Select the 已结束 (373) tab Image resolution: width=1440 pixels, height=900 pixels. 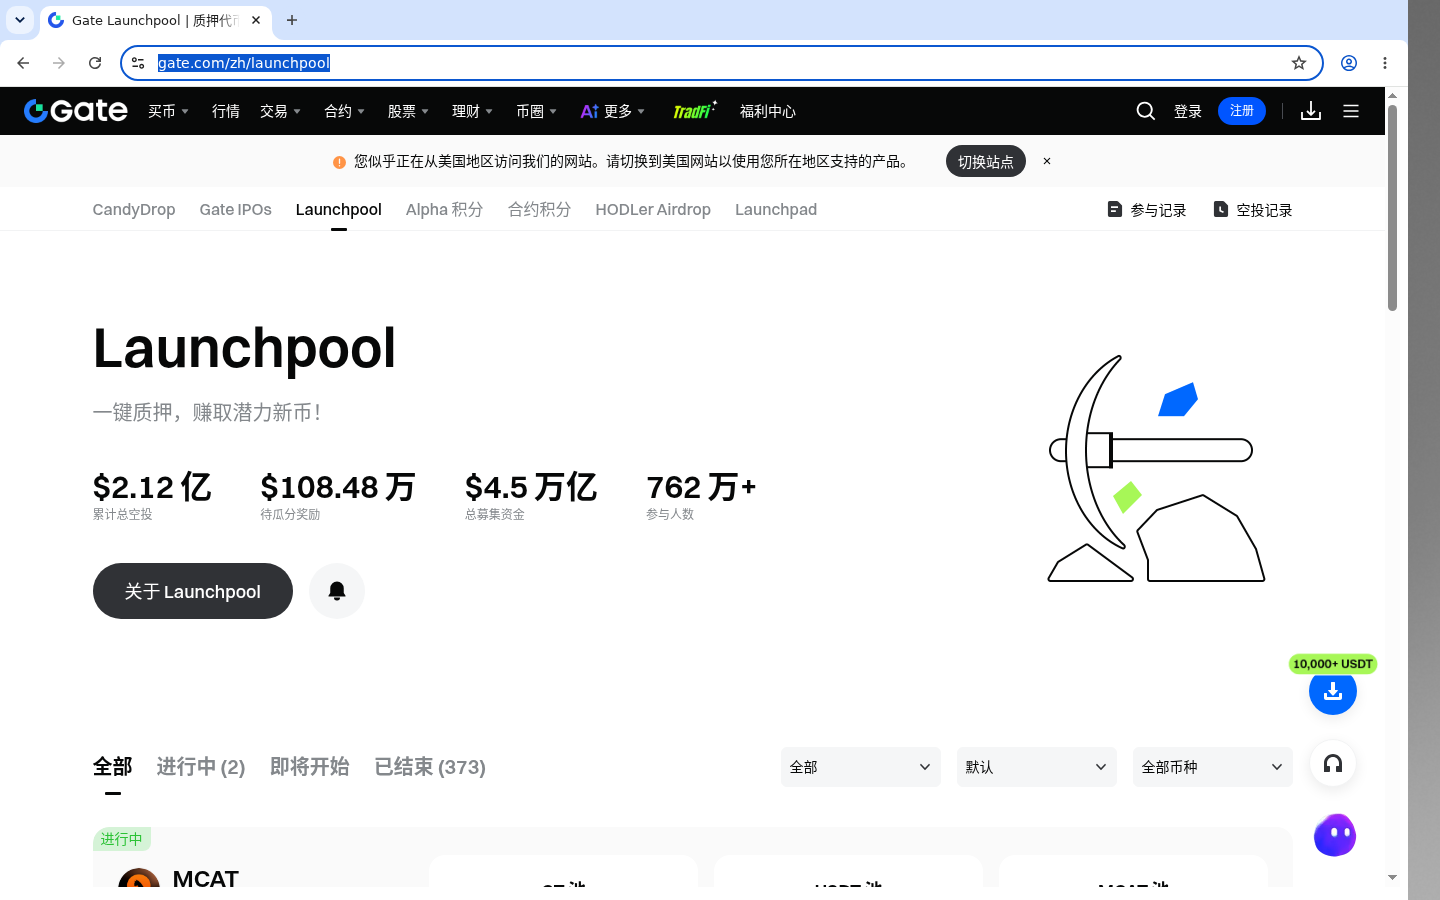pos(430,767)
